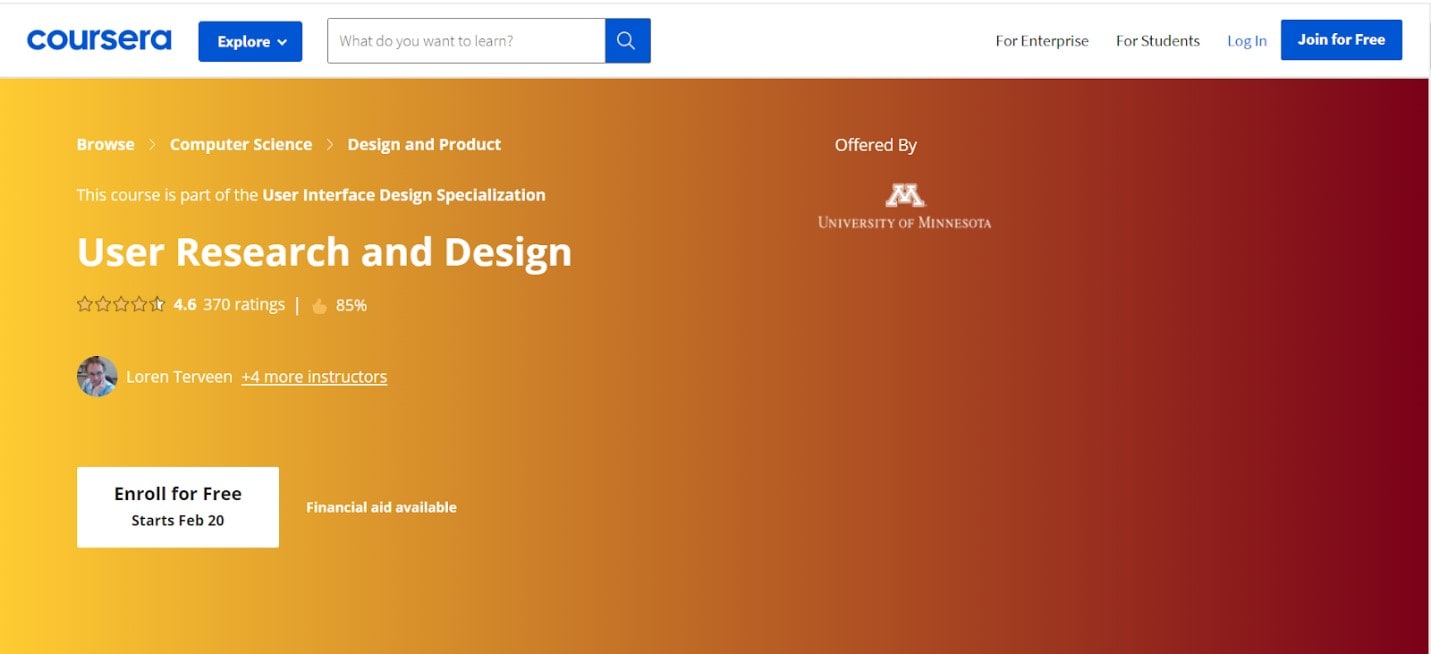Click Loren Terveen's profile photo
The width and height of the screenshot is (1431, 654).
97,377
